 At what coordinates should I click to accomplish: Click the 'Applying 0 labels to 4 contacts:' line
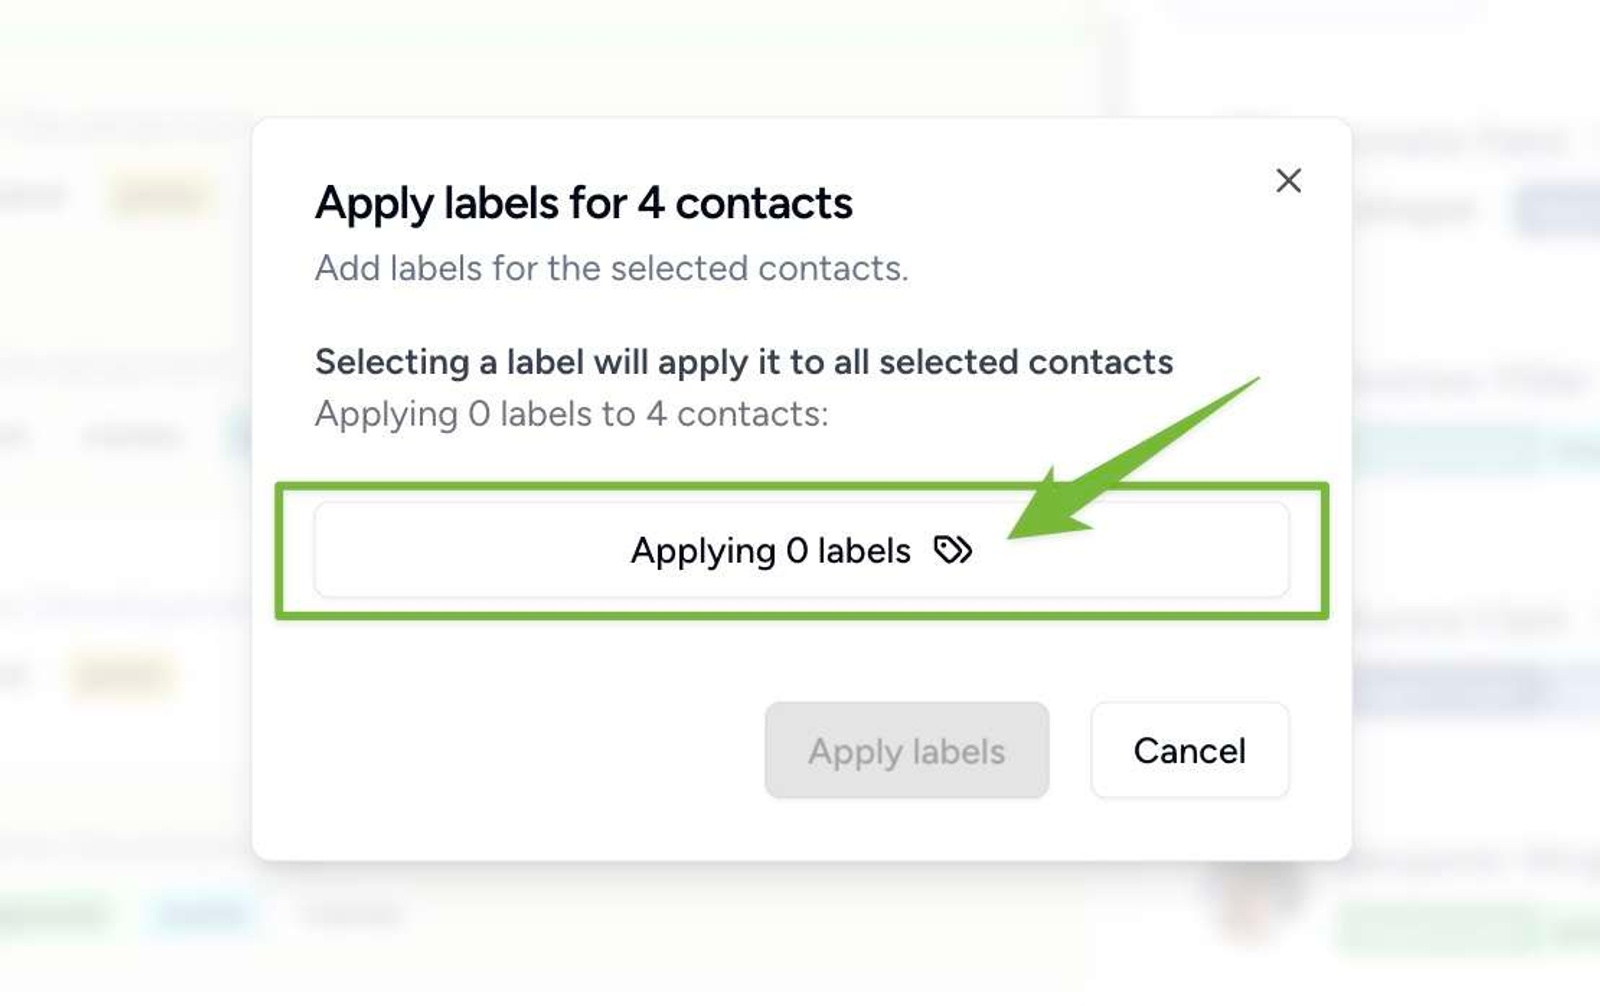(571, 414)
